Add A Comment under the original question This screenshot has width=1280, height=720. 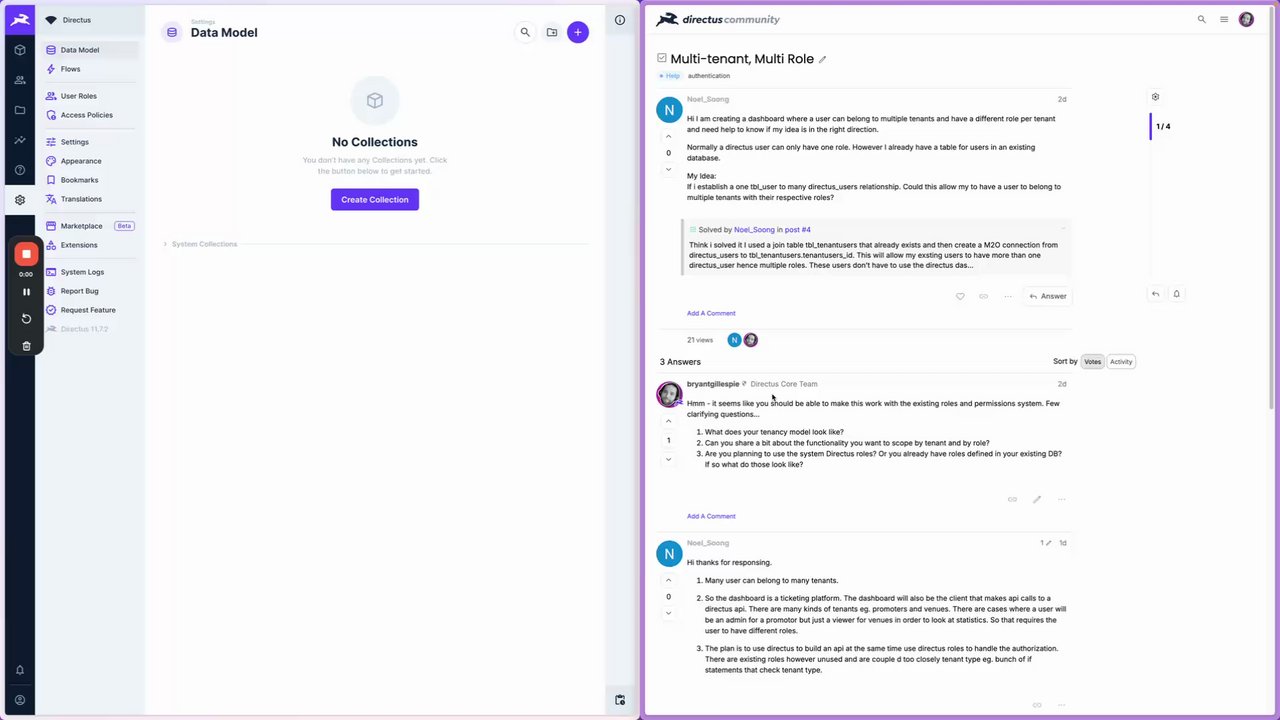click(711, 313)
